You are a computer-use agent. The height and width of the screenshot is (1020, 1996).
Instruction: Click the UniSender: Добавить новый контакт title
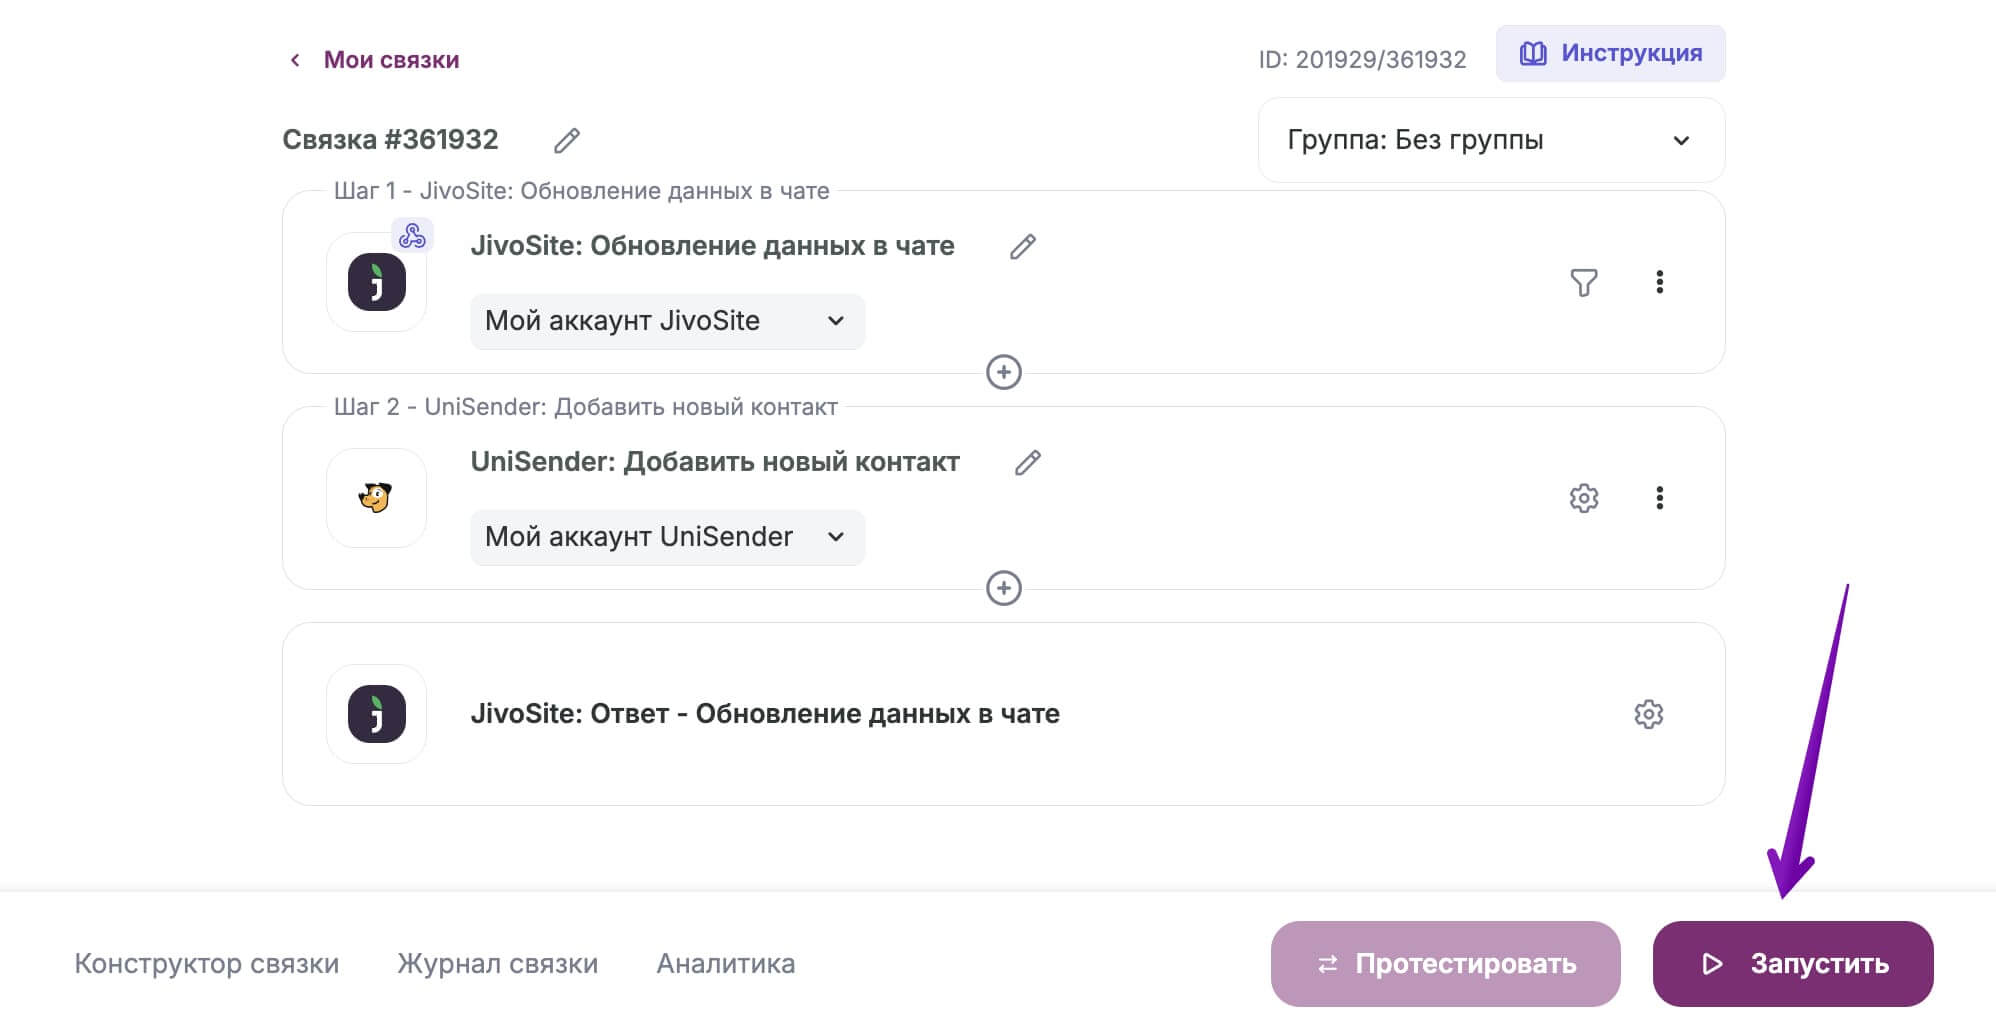pos(715,462)
